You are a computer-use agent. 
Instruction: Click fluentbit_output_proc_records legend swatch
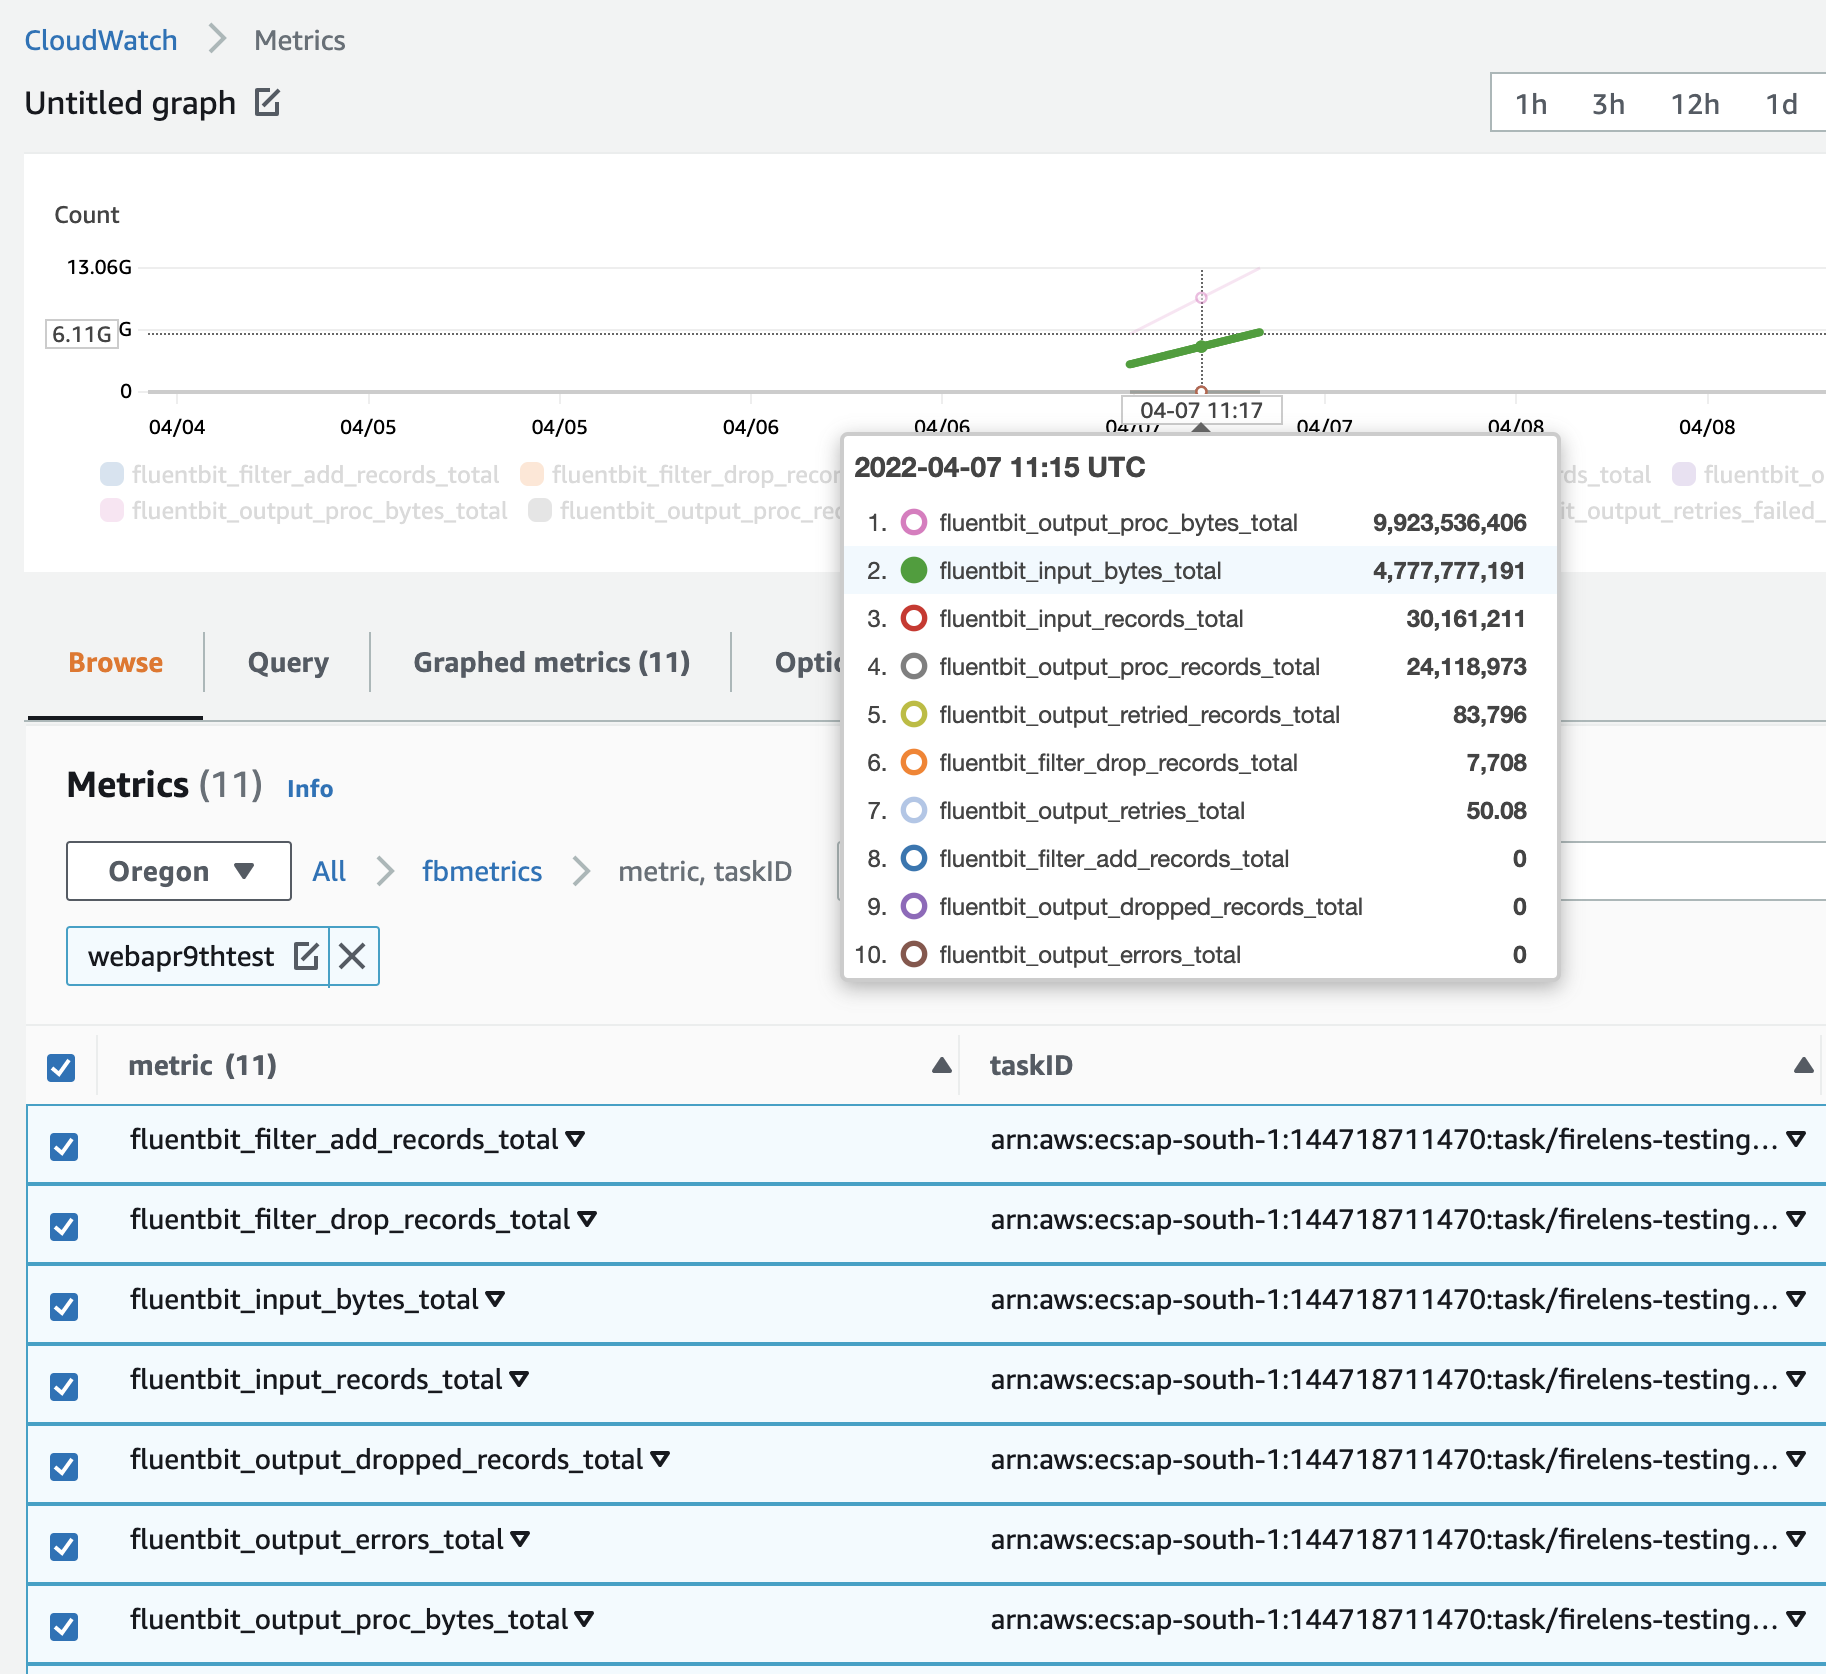(540, 510)
